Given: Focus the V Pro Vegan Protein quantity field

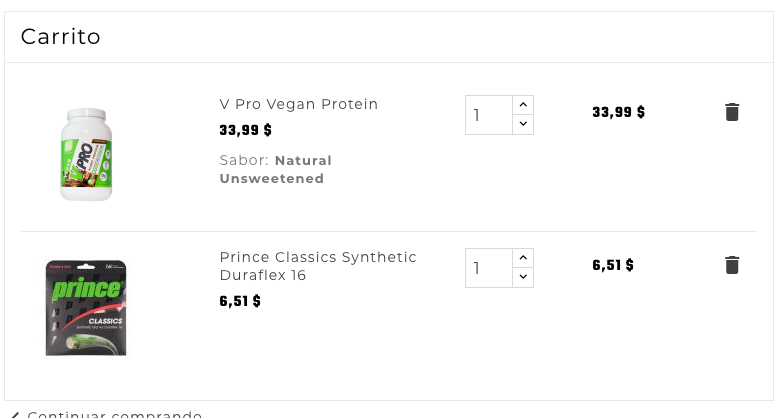Looking at the screenshot, I should point(489,115).
